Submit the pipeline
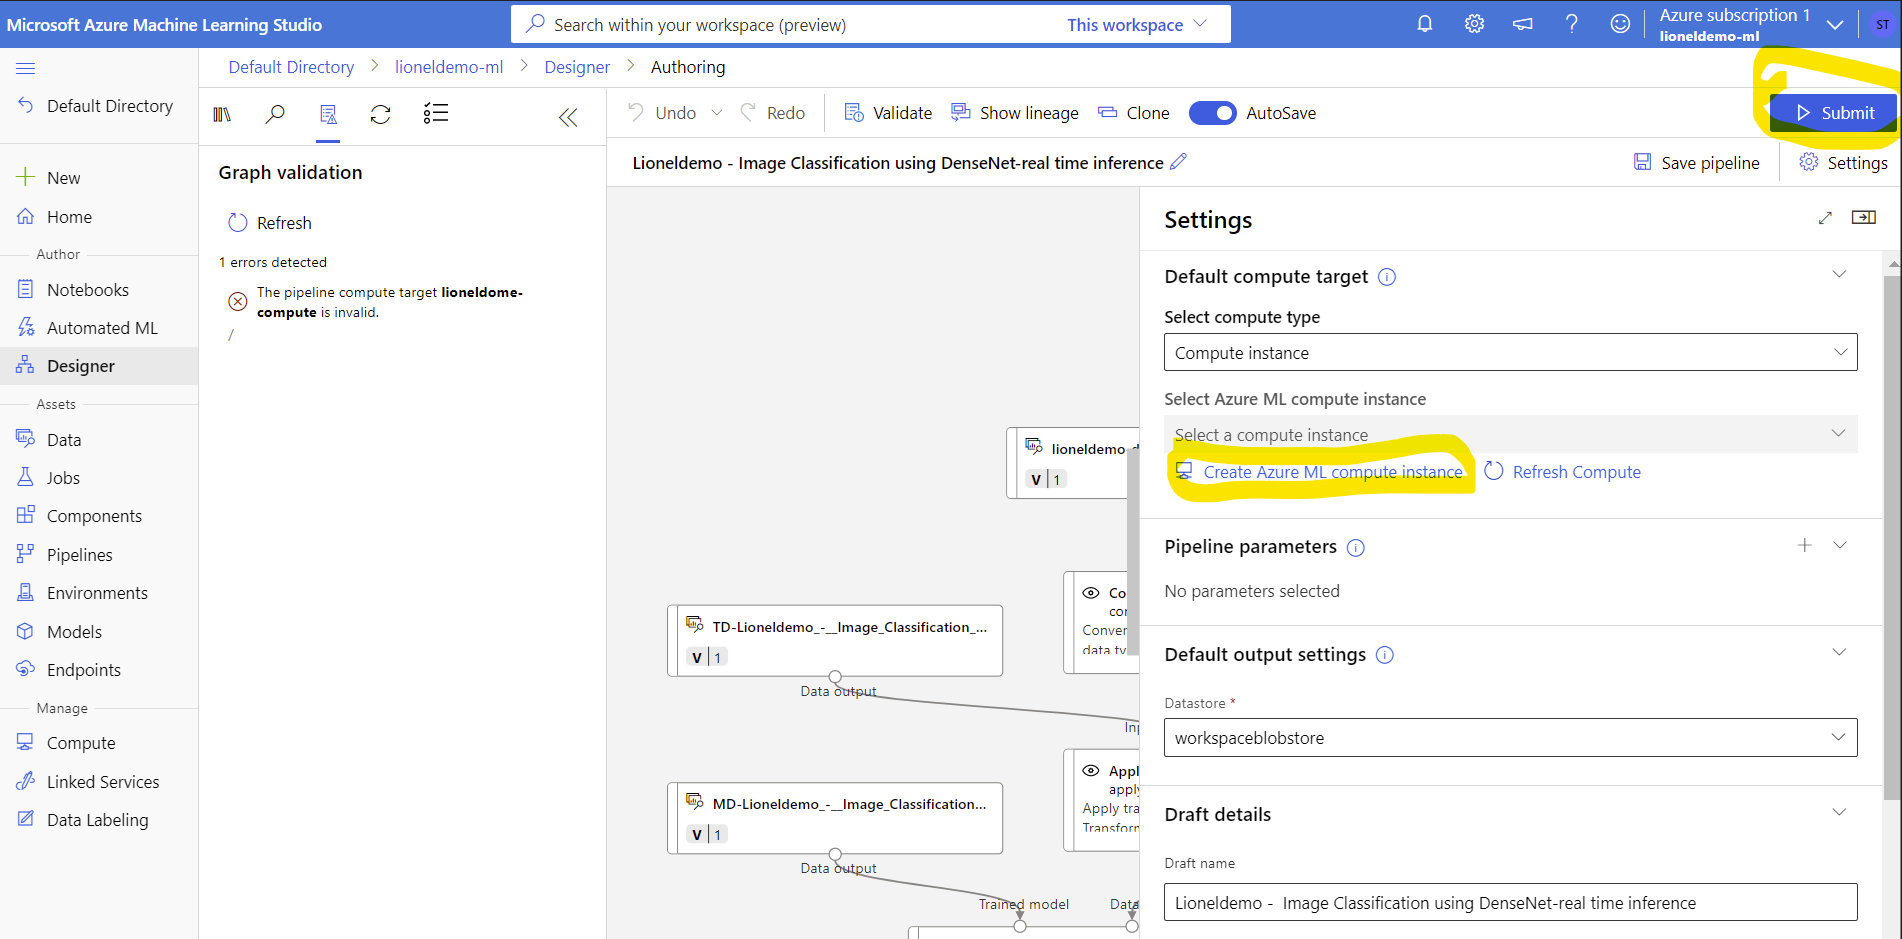Screen dimensions: 1902x939 (x=1833, y=113)
